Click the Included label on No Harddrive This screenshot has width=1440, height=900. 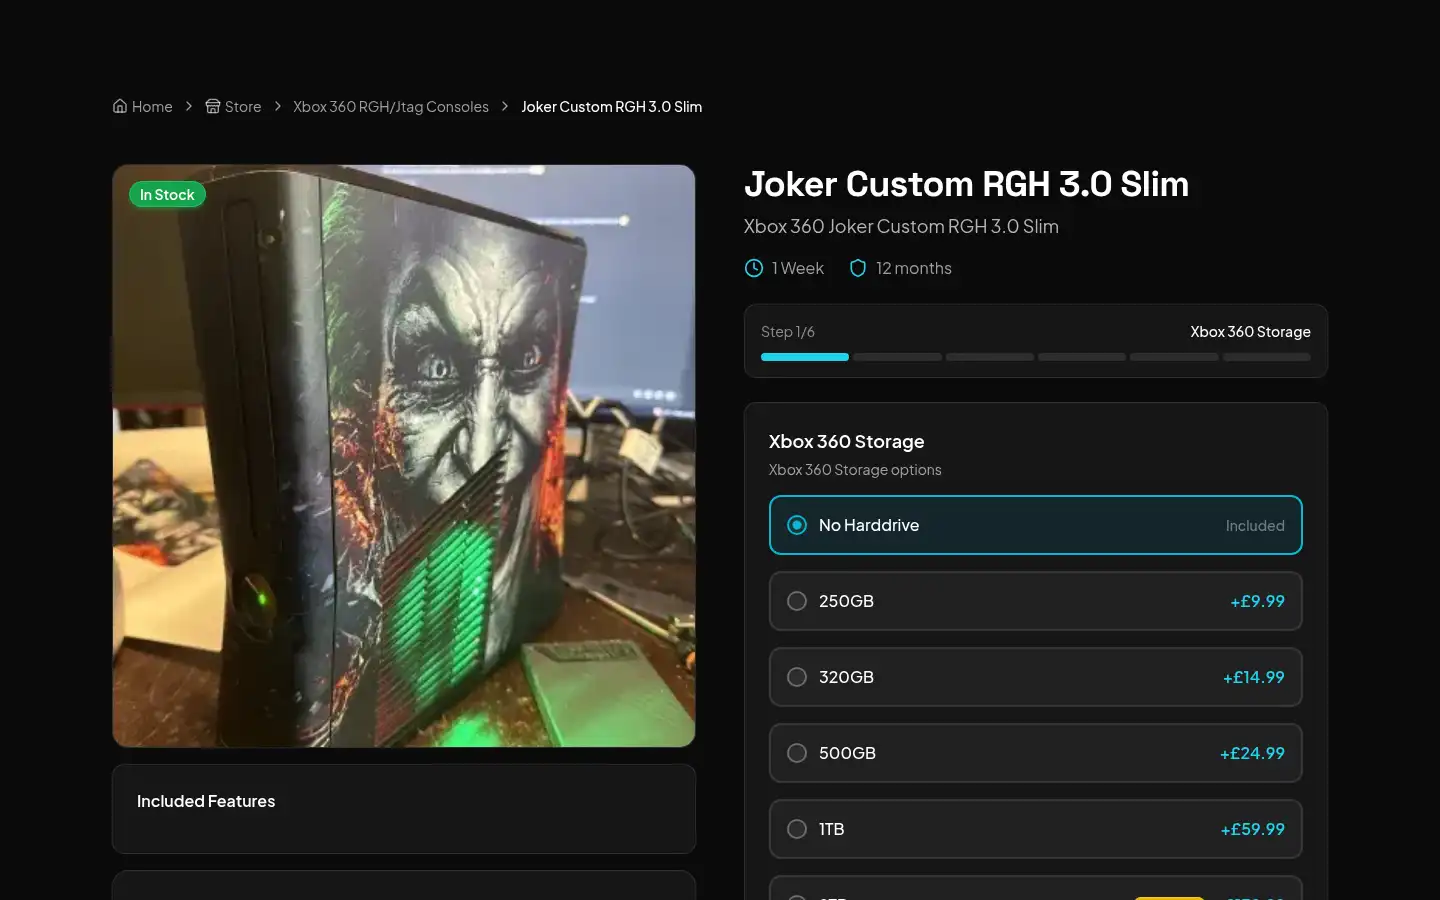coord(1255,526)
